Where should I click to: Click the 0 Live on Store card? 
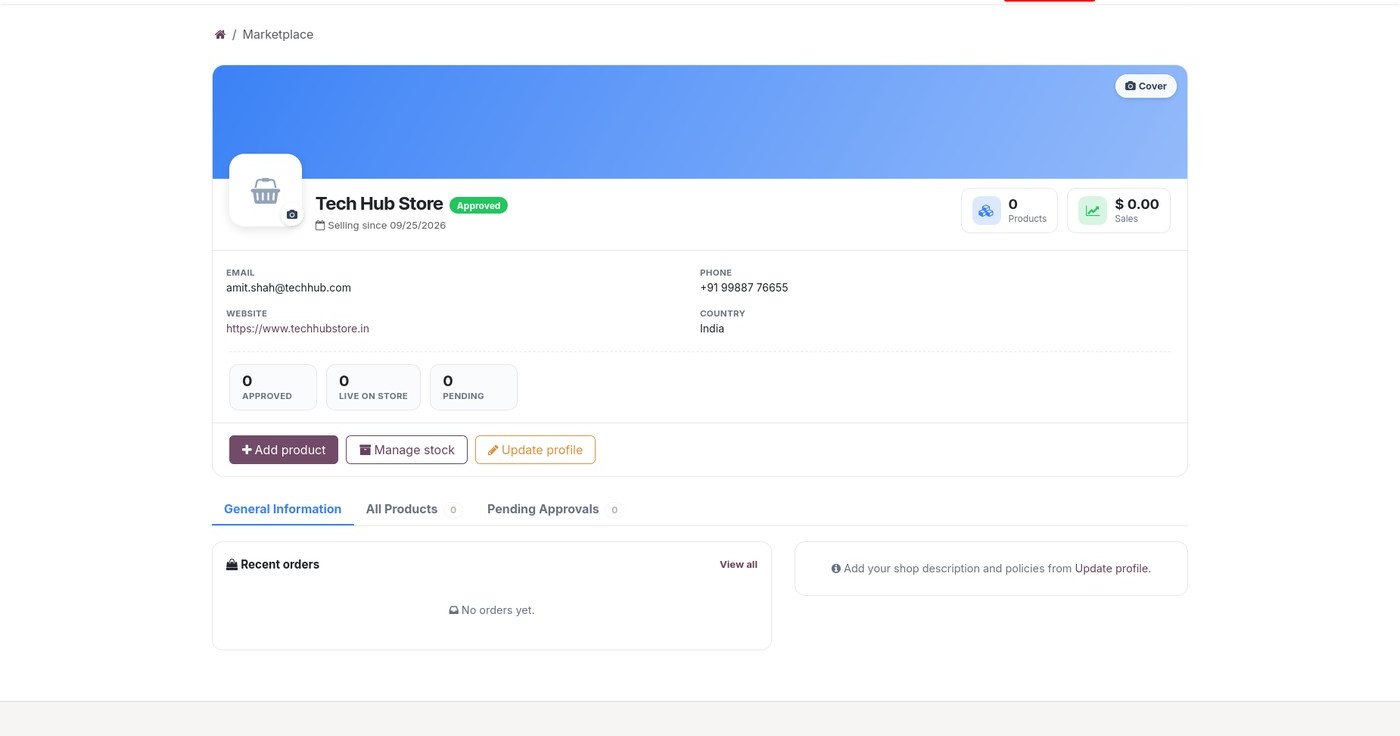(373, 387)
